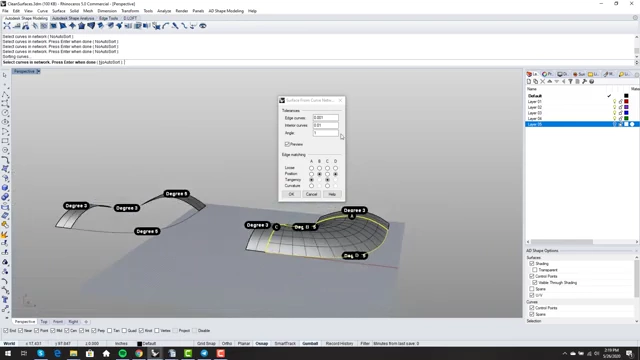The image size is (640, 360).
Task: Open Chrome from the taskbar
Action: (x=139, y=353)
